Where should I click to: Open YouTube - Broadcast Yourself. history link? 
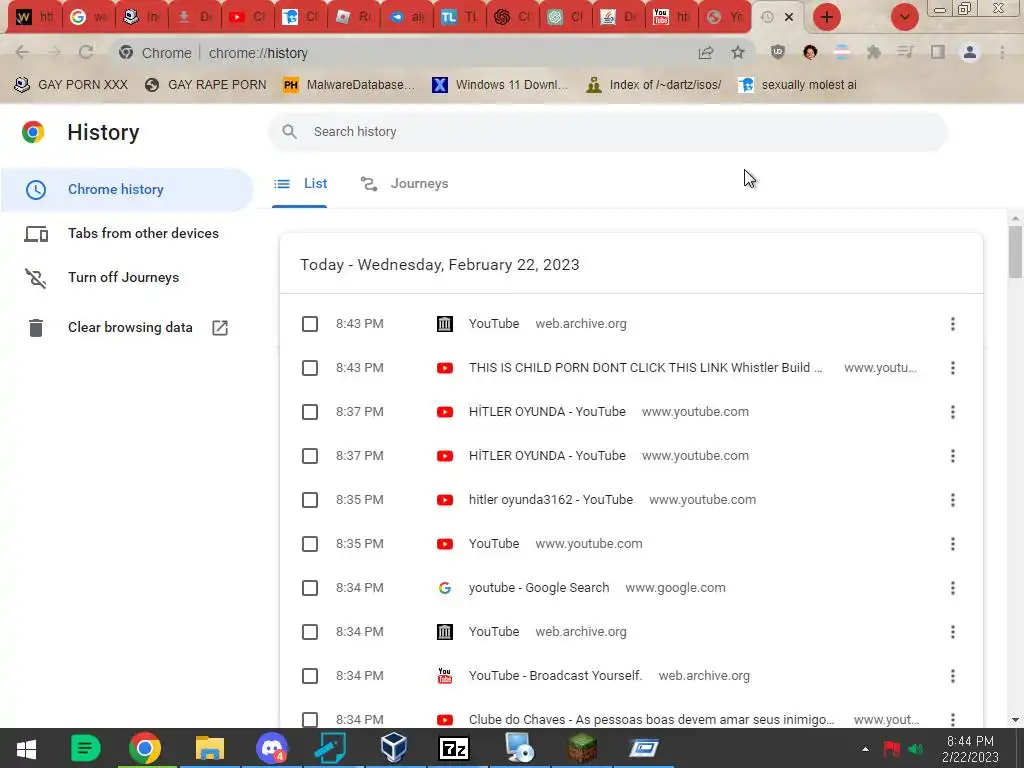pyautogui.click(x=556, y=676)
